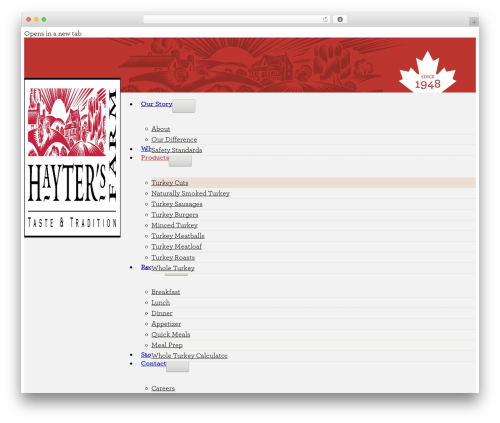Open Safety Standards link
500x423 pixels.
coord(177,150)
